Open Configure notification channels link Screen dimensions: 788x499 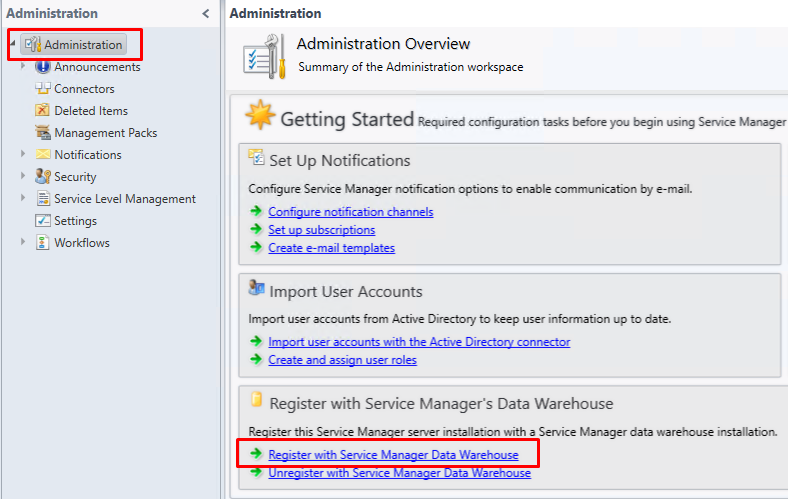coord(351,212)
